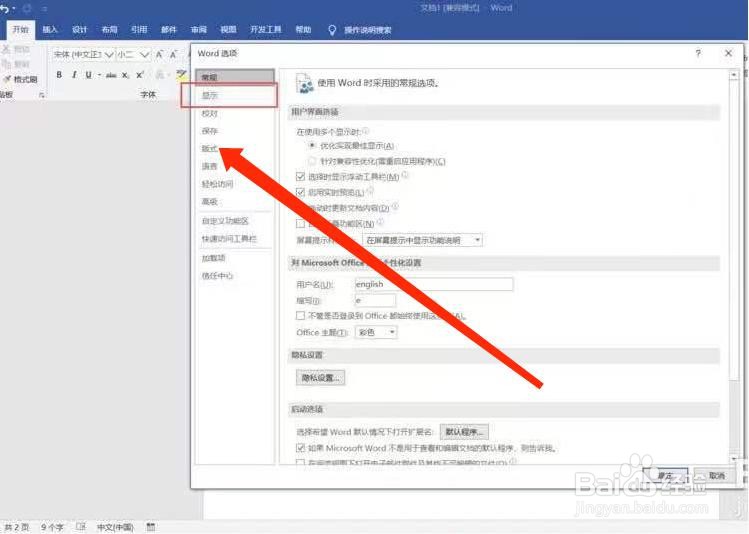749x534 pixels.
Task: Click the 默认程序... button
Action: 464,432
